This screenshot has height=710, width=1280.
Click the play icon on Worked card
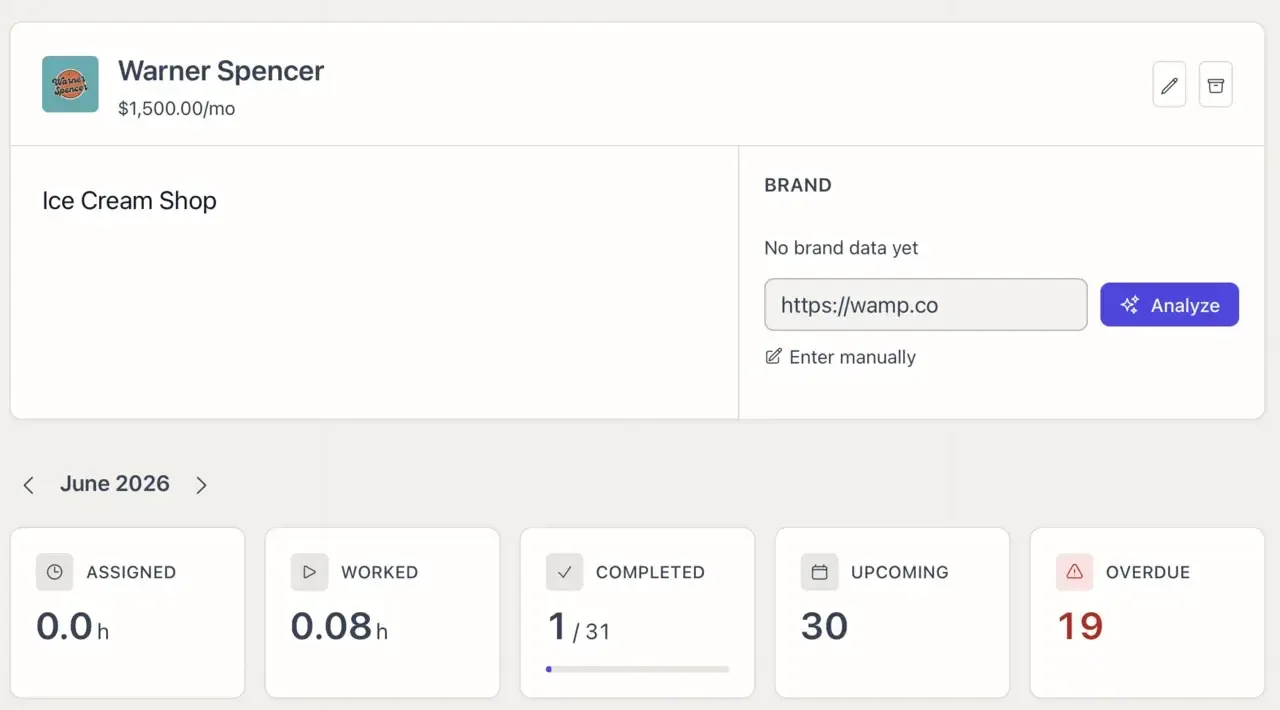coord(310,572)
